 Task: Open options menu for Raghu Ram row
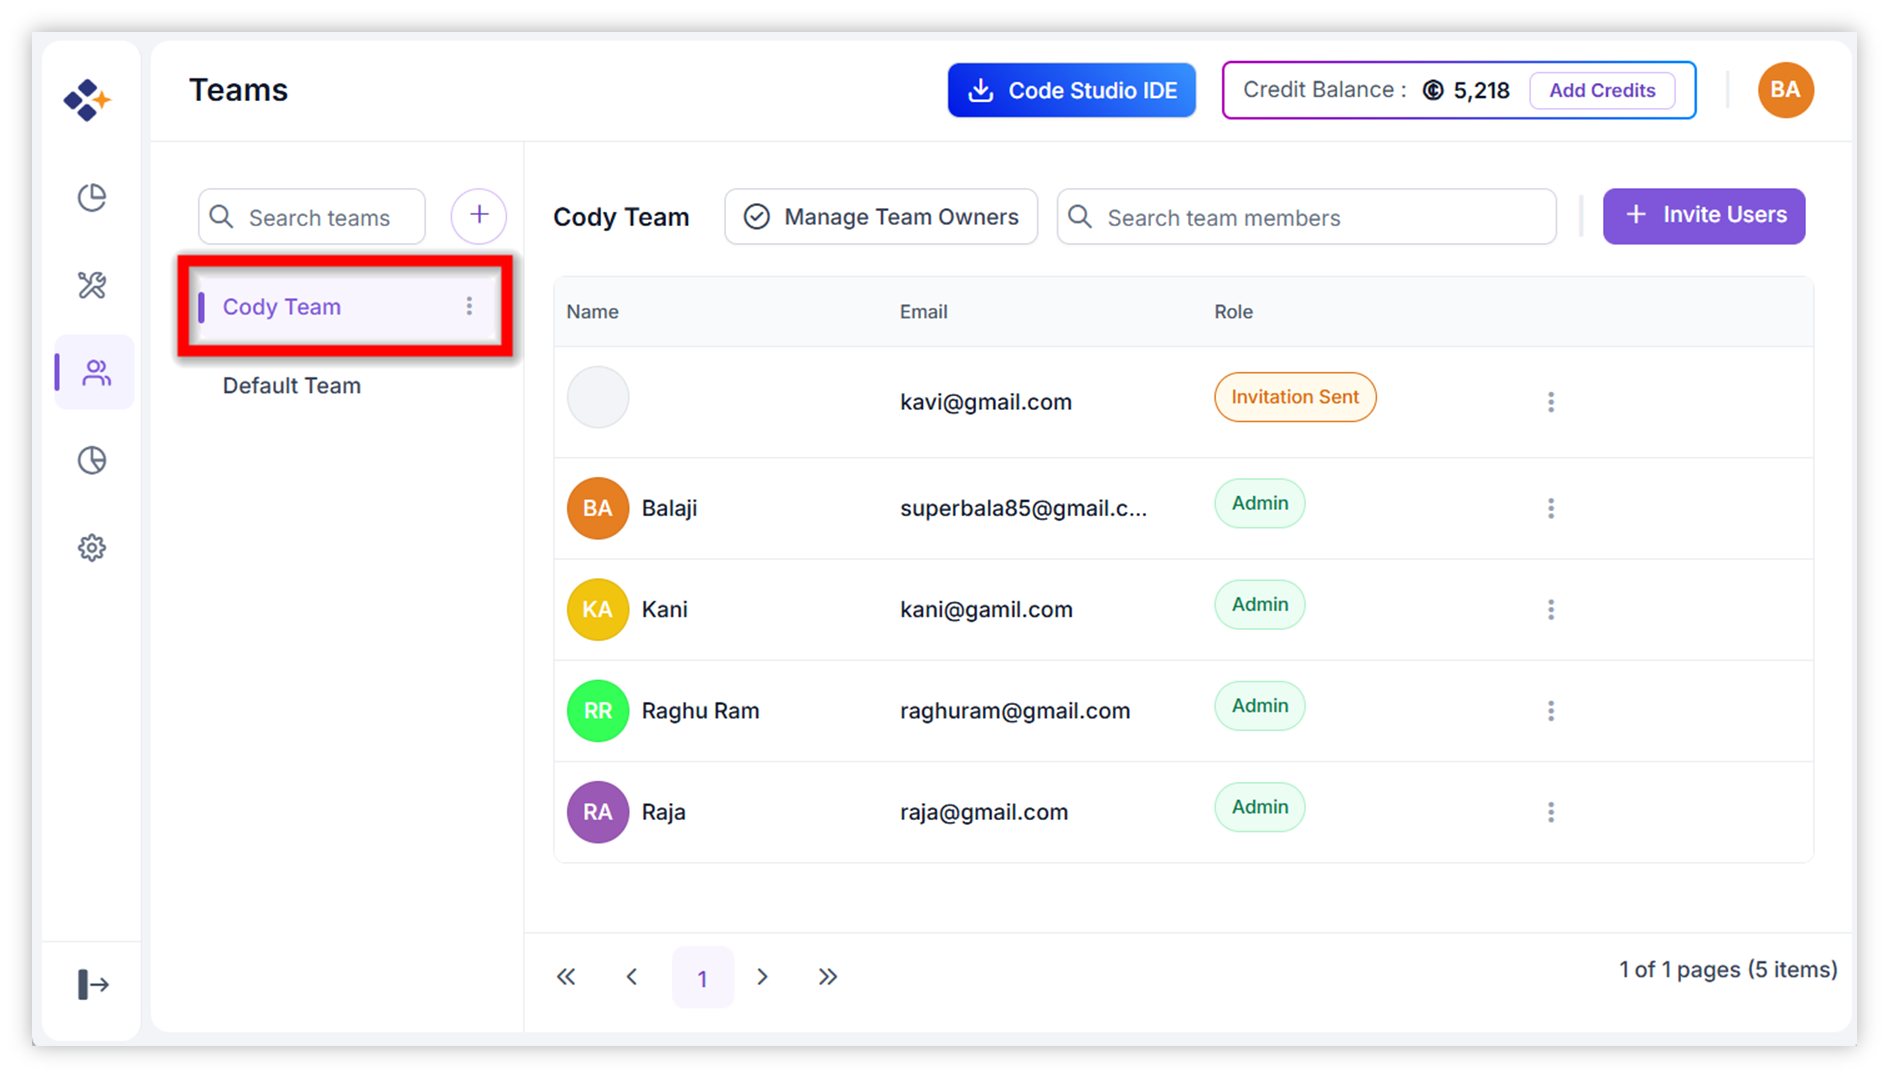(1551, 711)
